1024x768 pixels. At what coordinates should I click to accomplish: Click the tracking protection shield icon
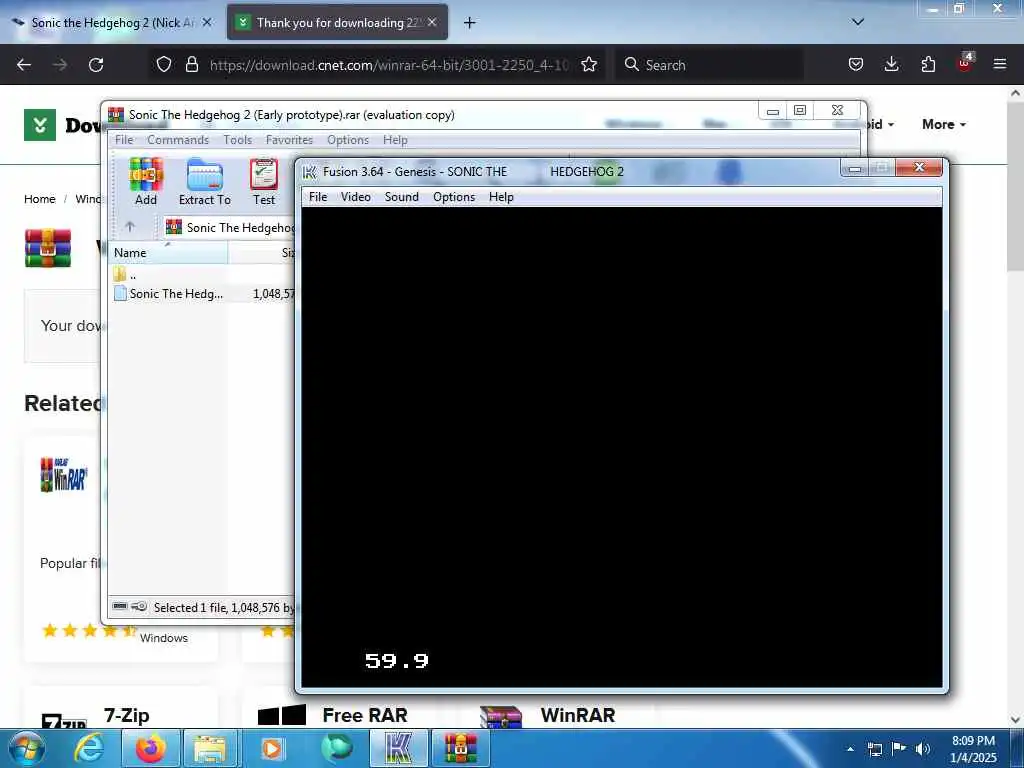tap(164, 64)
